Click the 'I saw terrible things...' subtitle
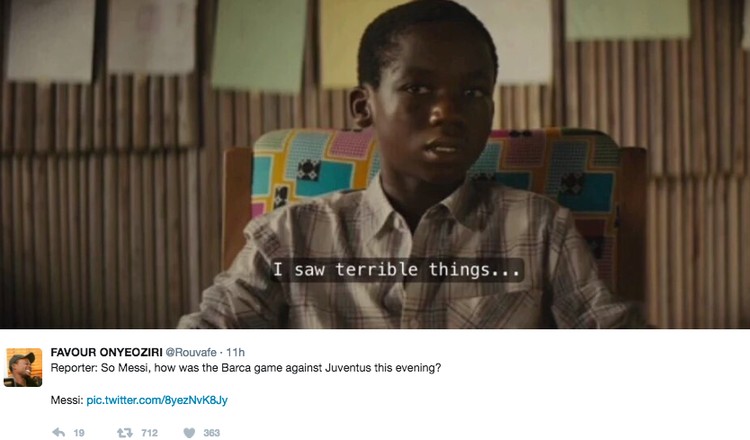 coord(396,270)
